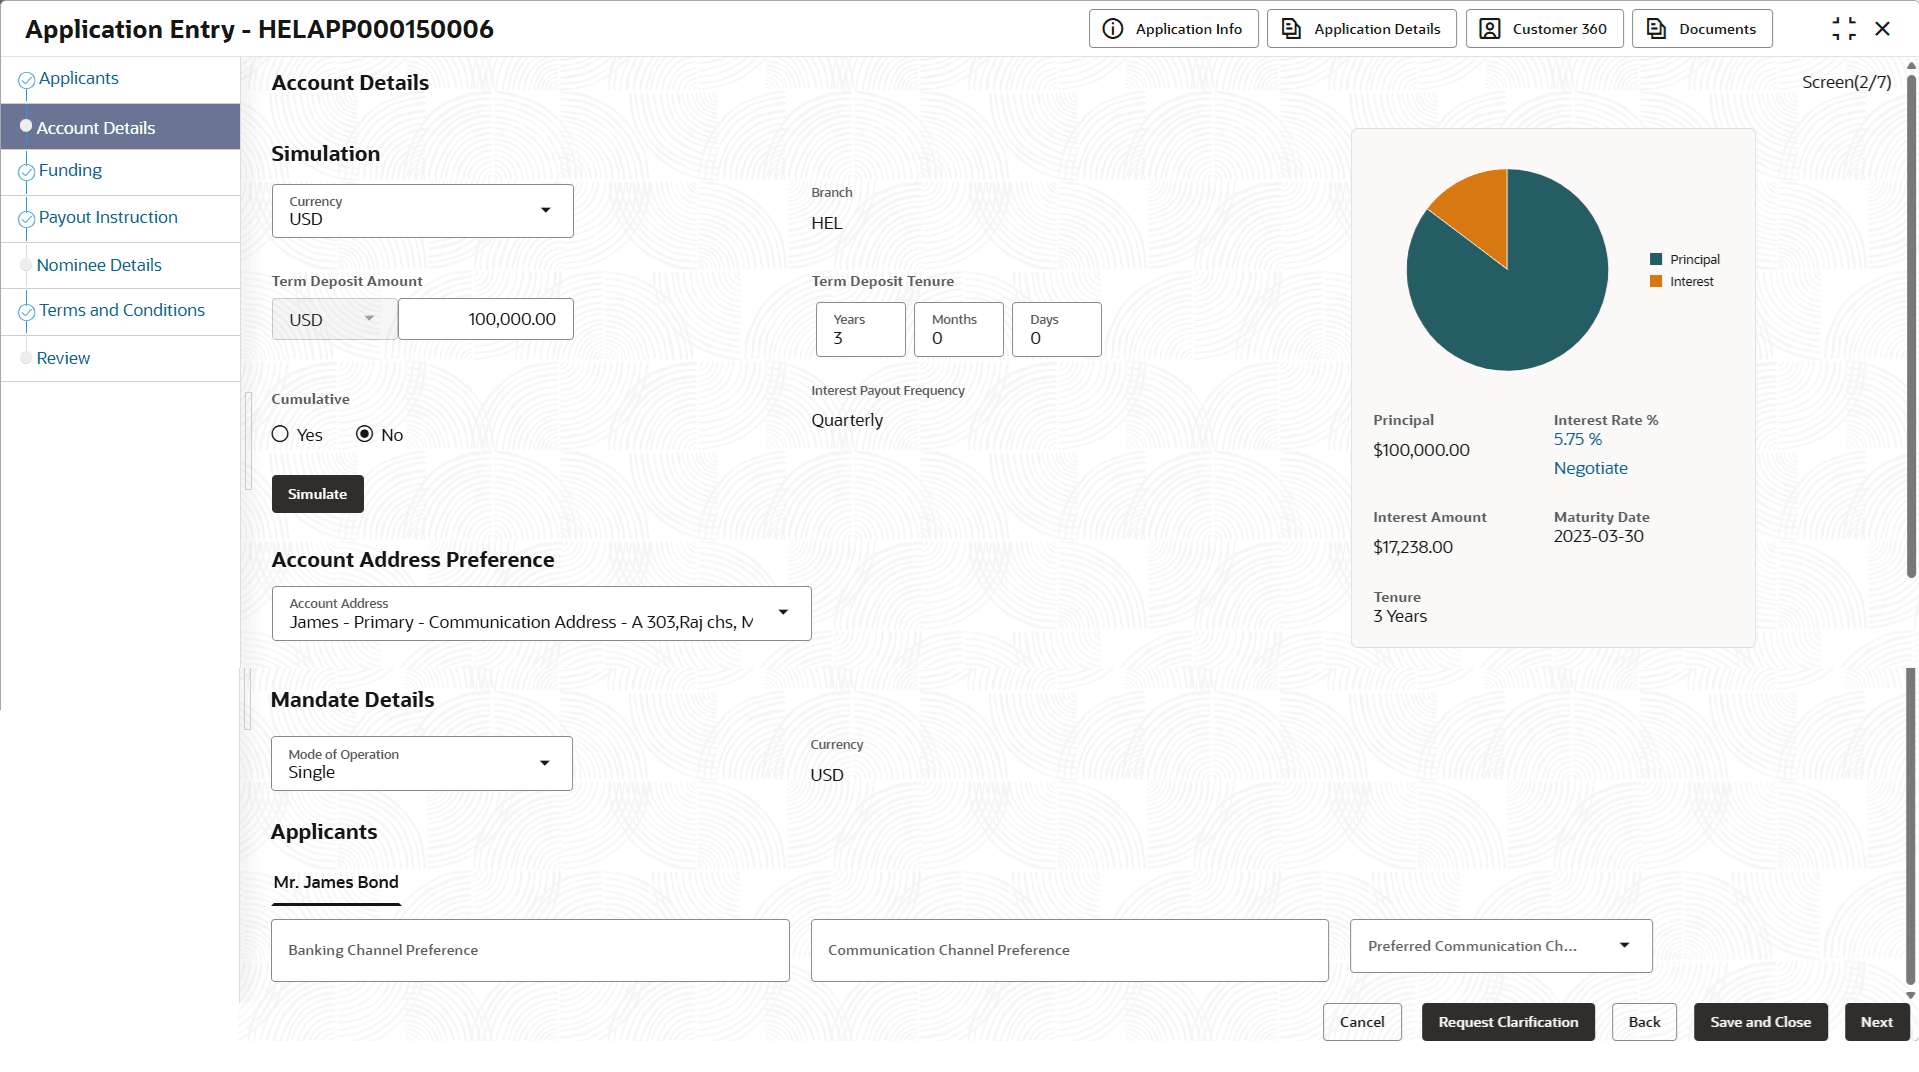
Task: Click the Documents icon in header
Action: click(x=1656, y=29)
